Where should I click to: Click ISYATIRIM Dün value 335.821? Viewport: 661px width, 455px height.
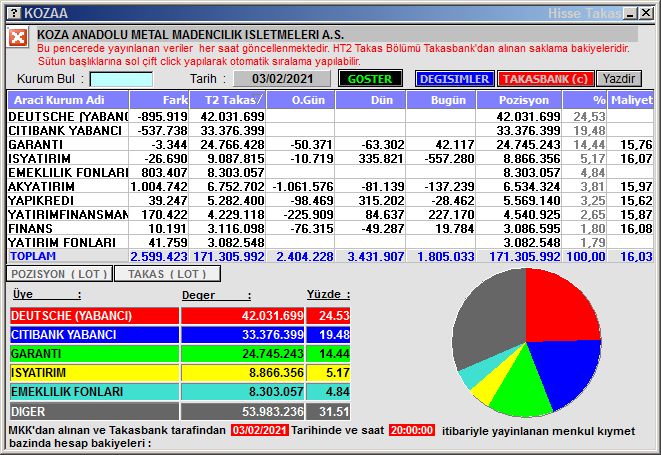click(x=381, y=159)
